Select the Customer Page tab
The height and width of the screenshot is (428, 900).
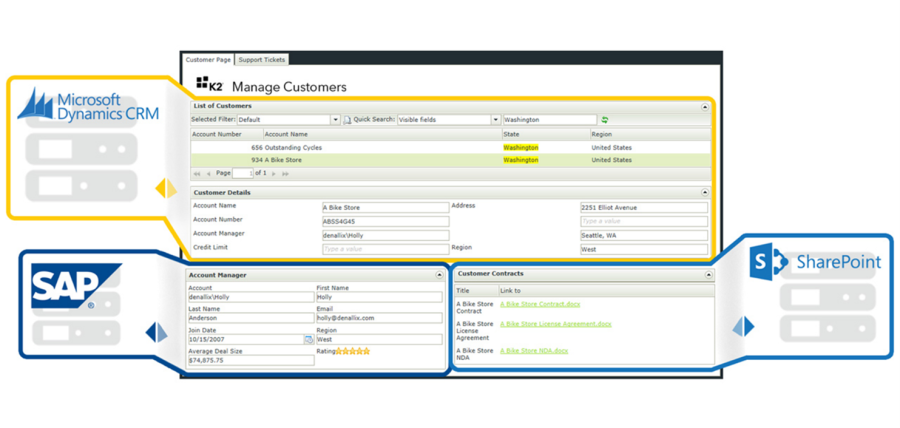pyautogui.click(x=208, y=60)
